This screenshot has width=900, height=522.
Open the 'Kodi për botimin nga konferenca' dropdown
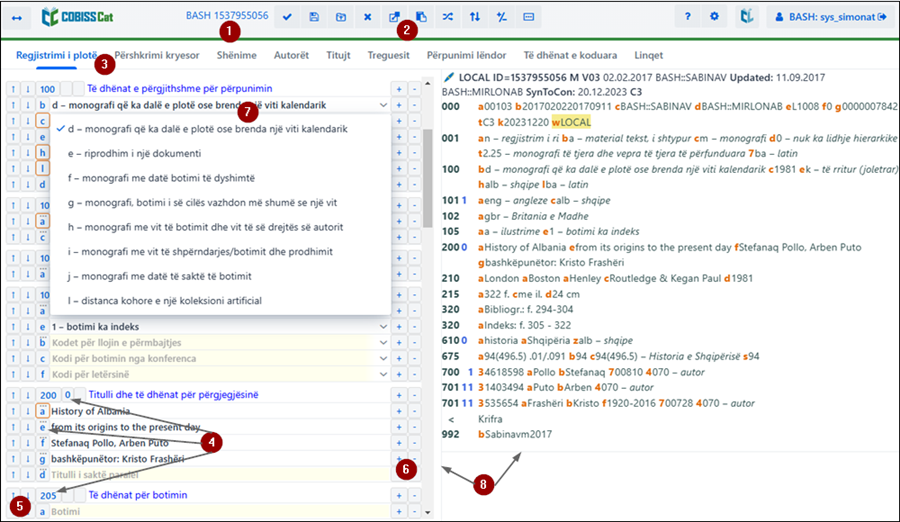tap(383, 359)
